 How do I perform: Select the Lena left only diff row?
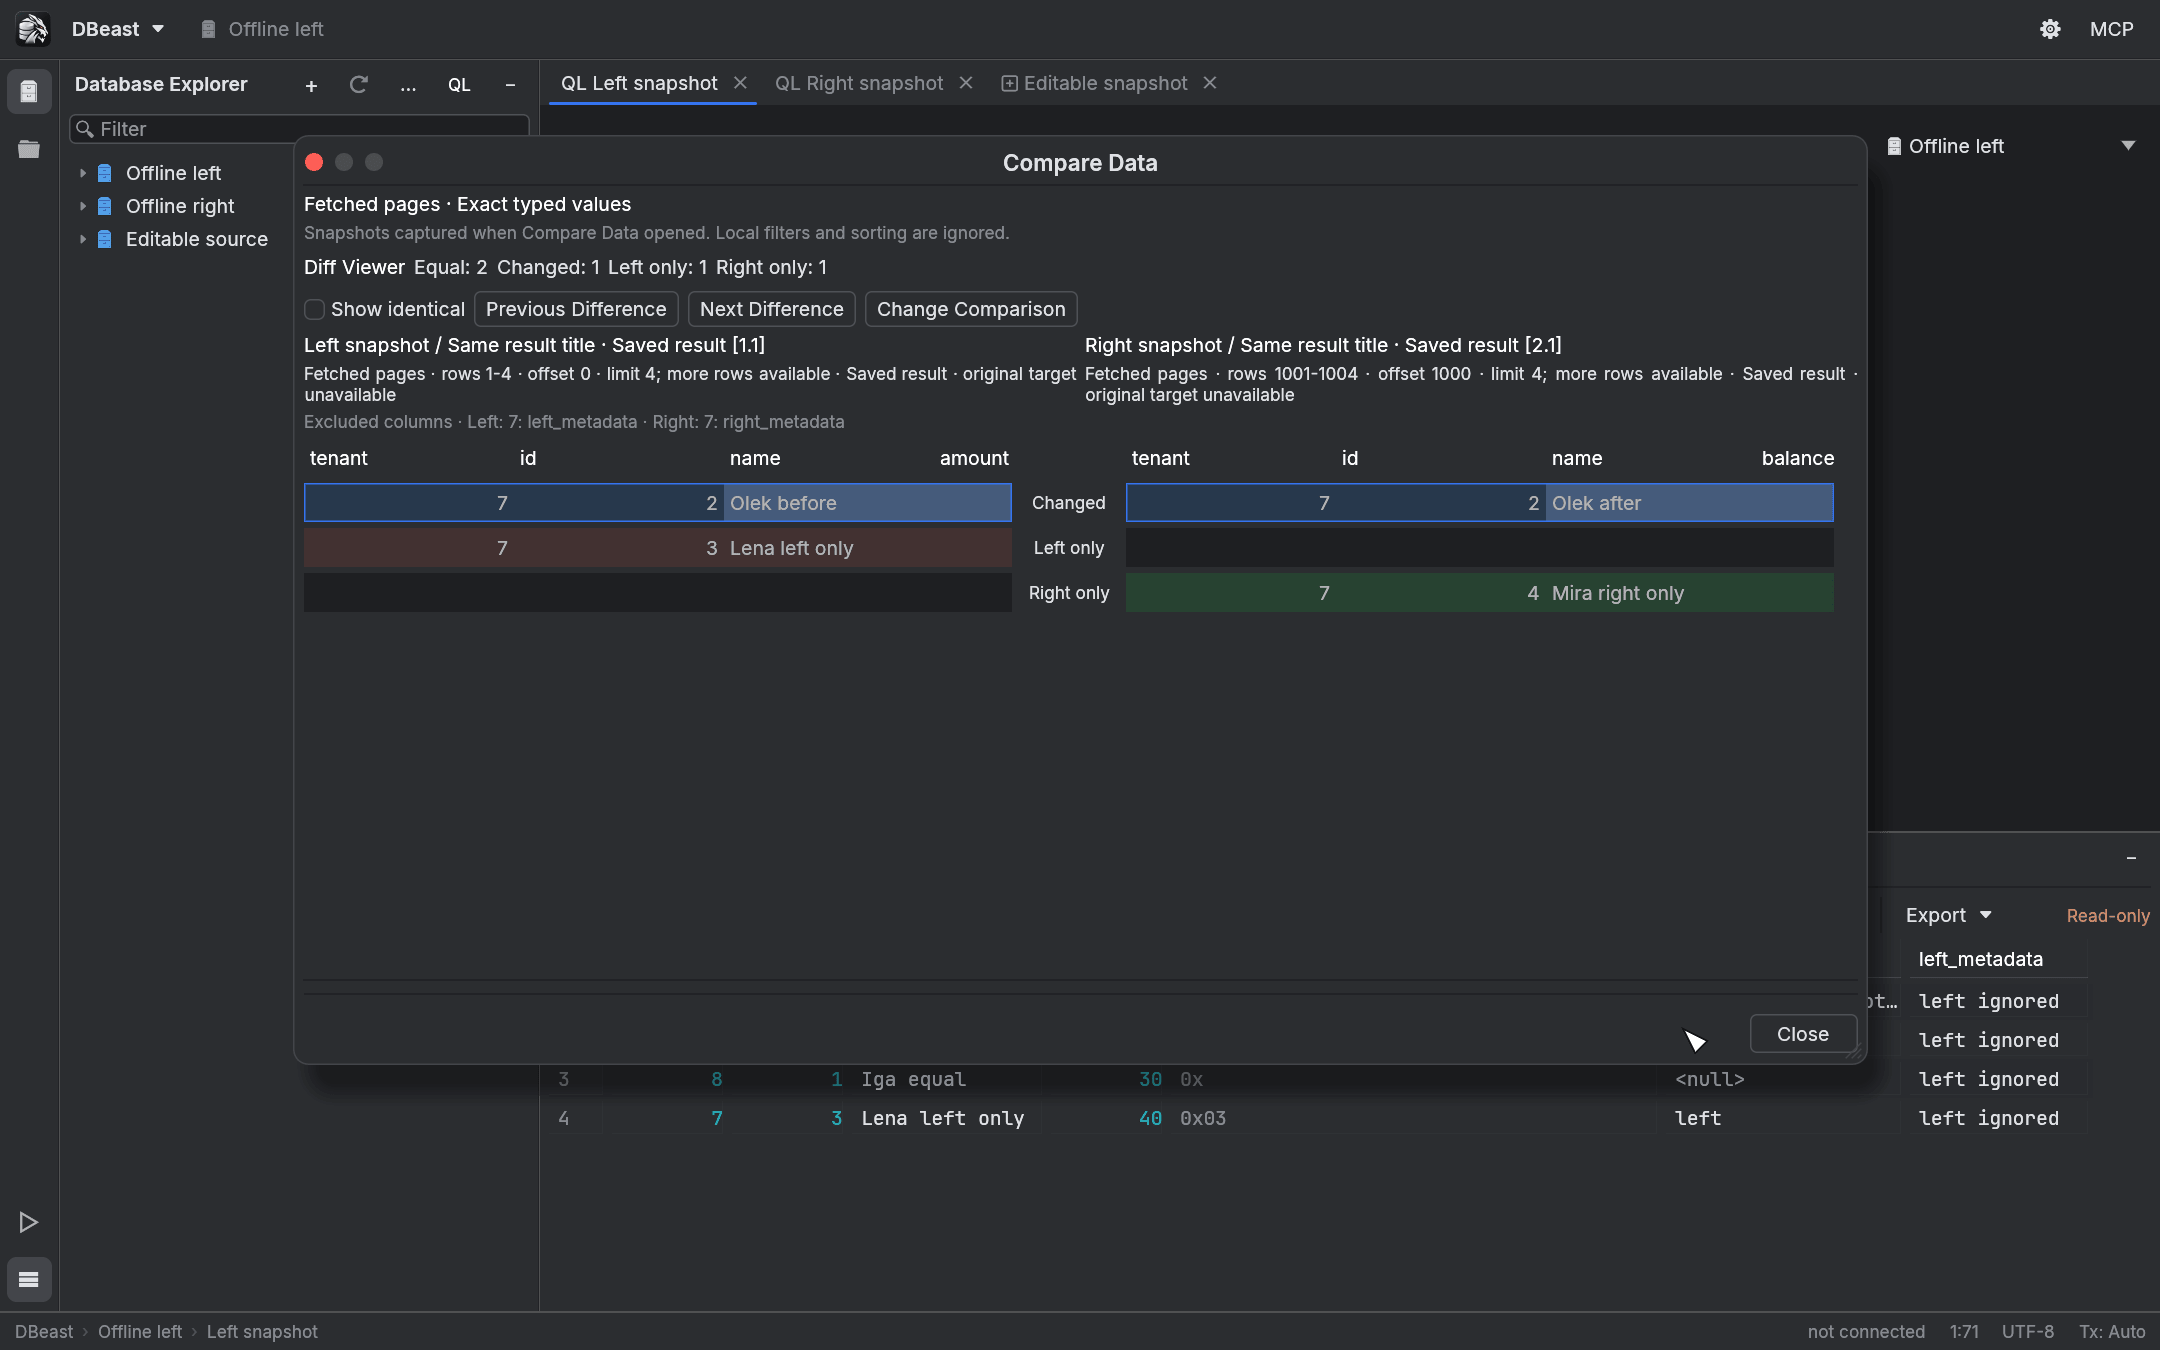pyautogui.click(x=657, y=548)
